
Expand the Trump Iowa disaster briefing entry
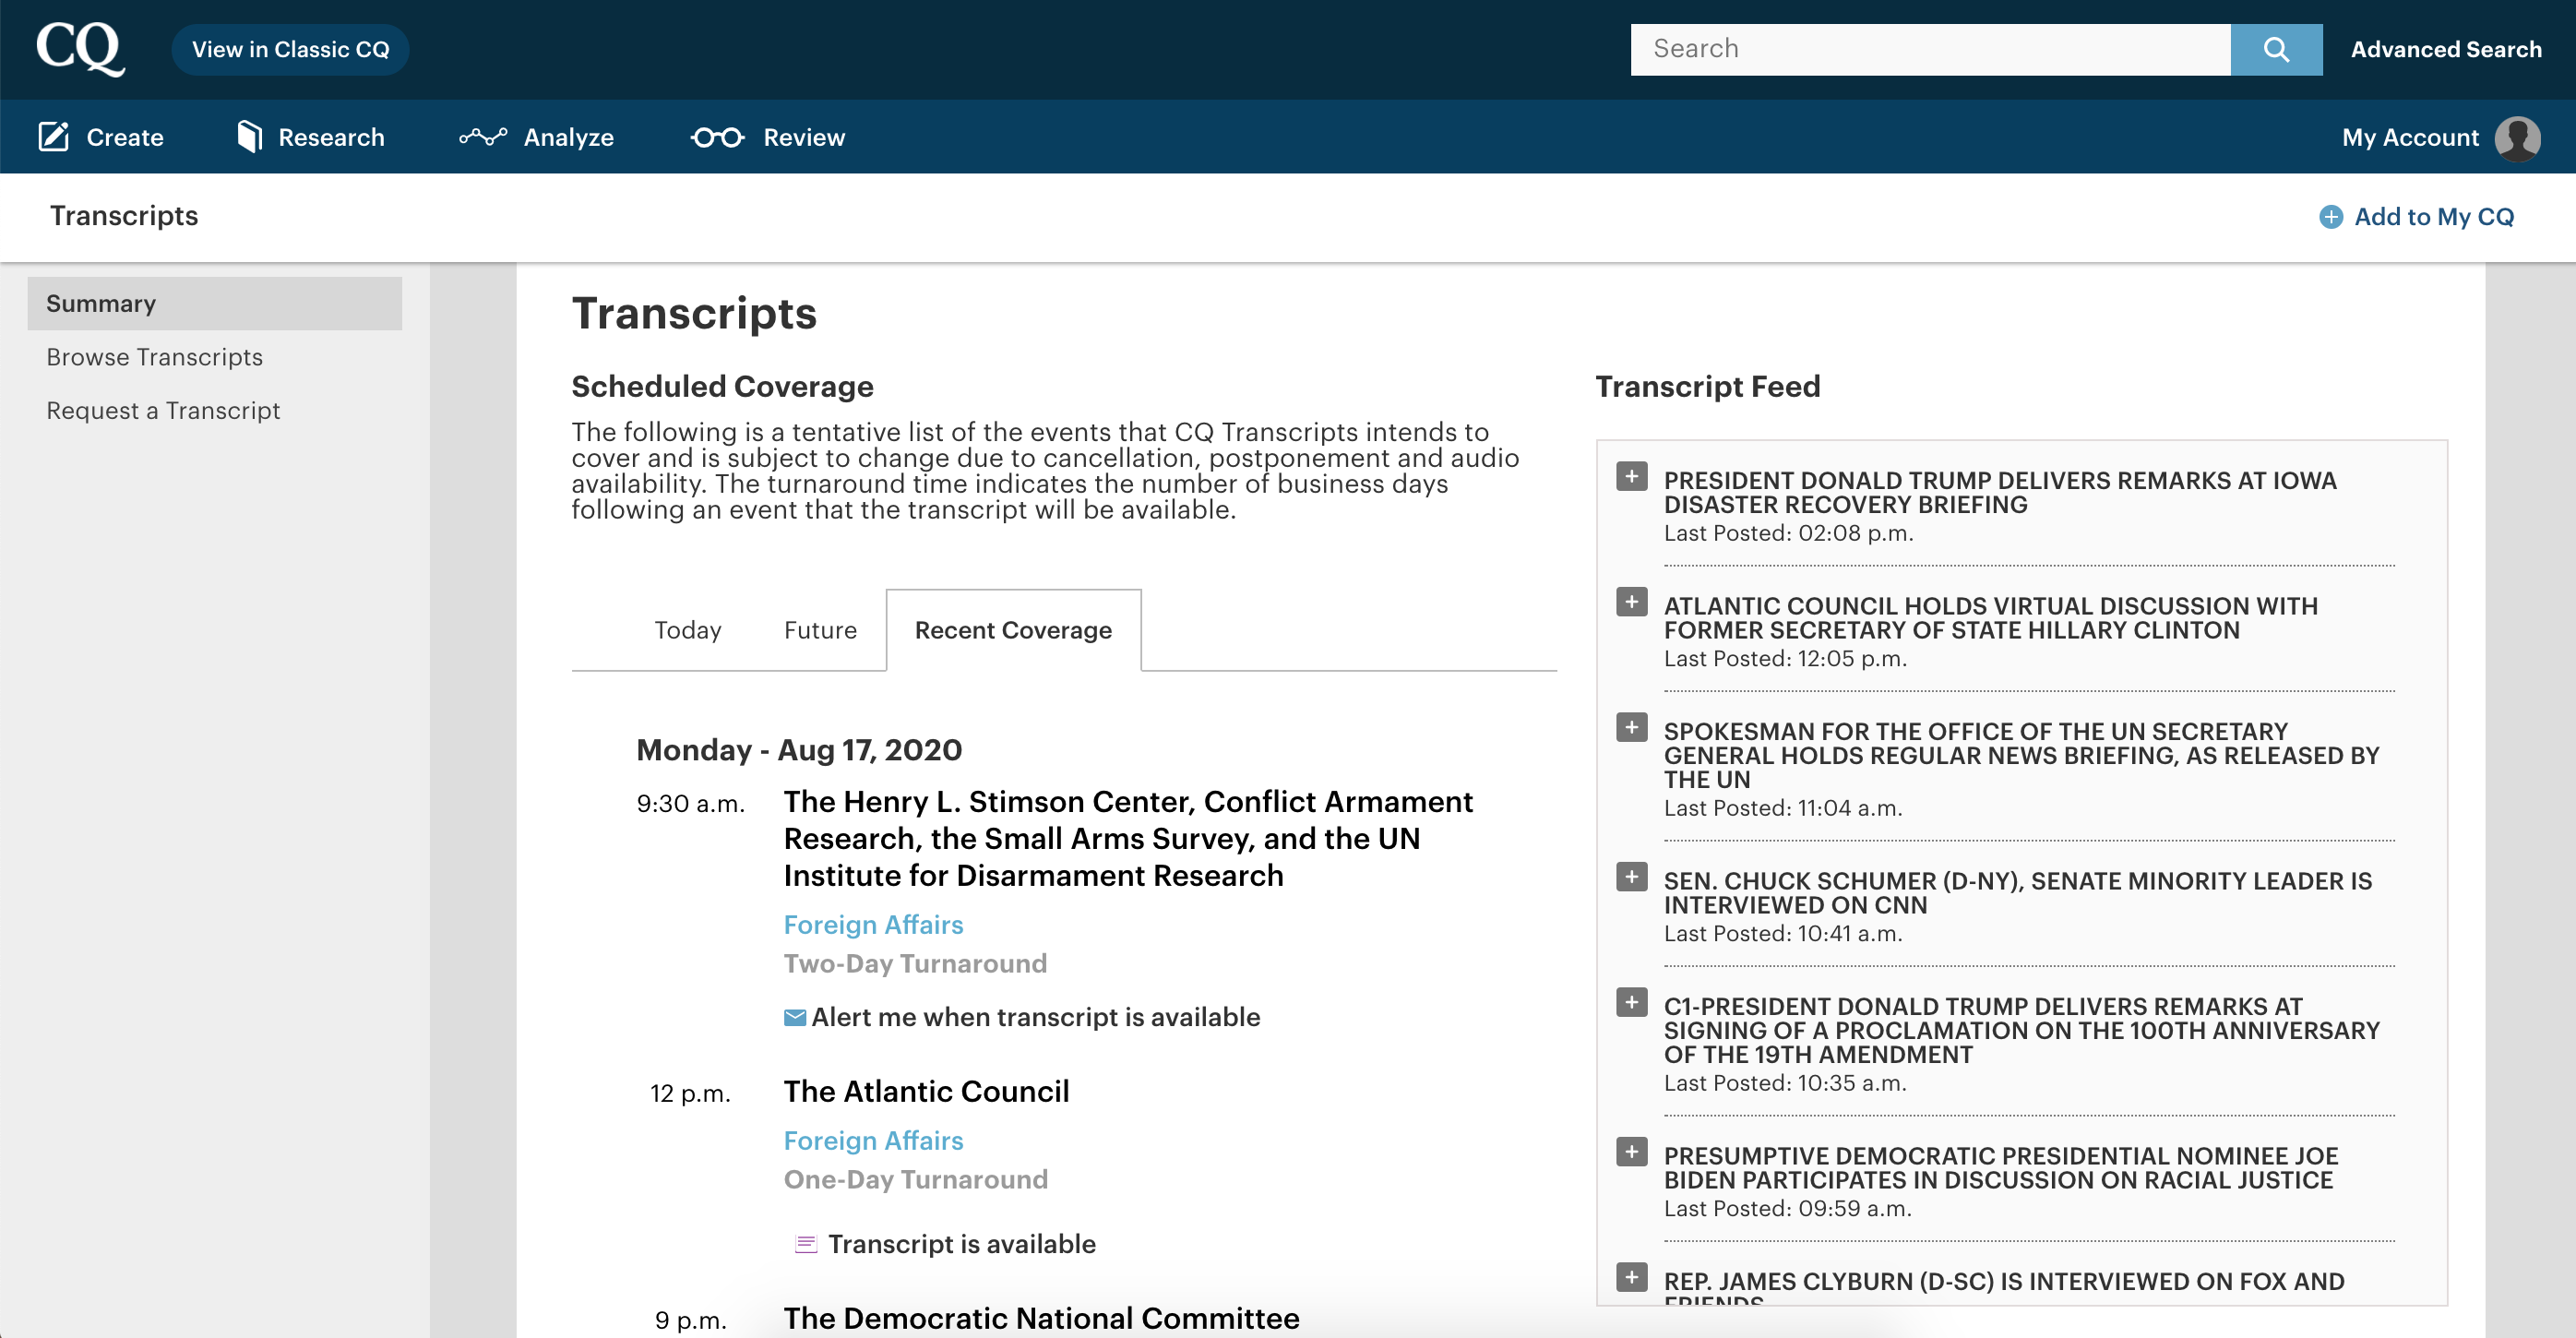1631,477
